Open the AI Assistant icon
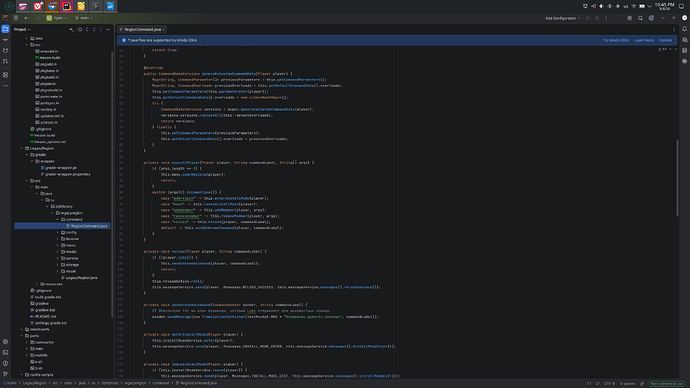 click(x=684, y=40)
